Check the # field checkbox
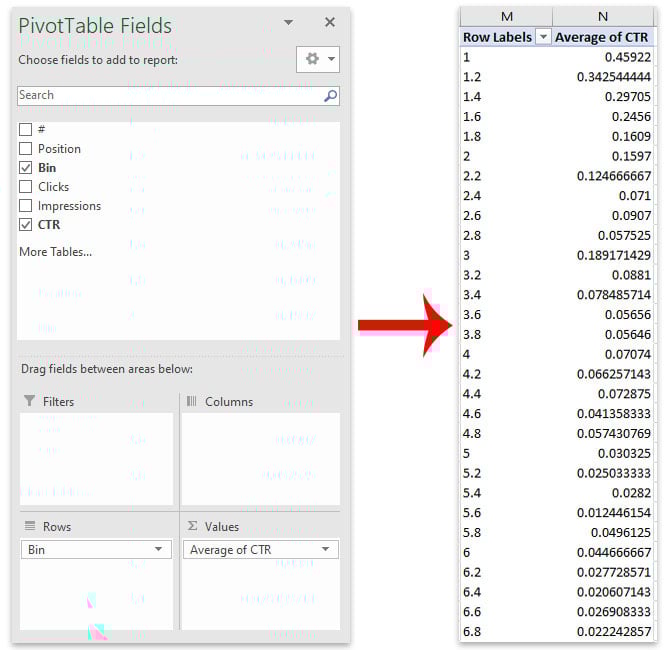668x650 pixels. [x=26, y=129]
